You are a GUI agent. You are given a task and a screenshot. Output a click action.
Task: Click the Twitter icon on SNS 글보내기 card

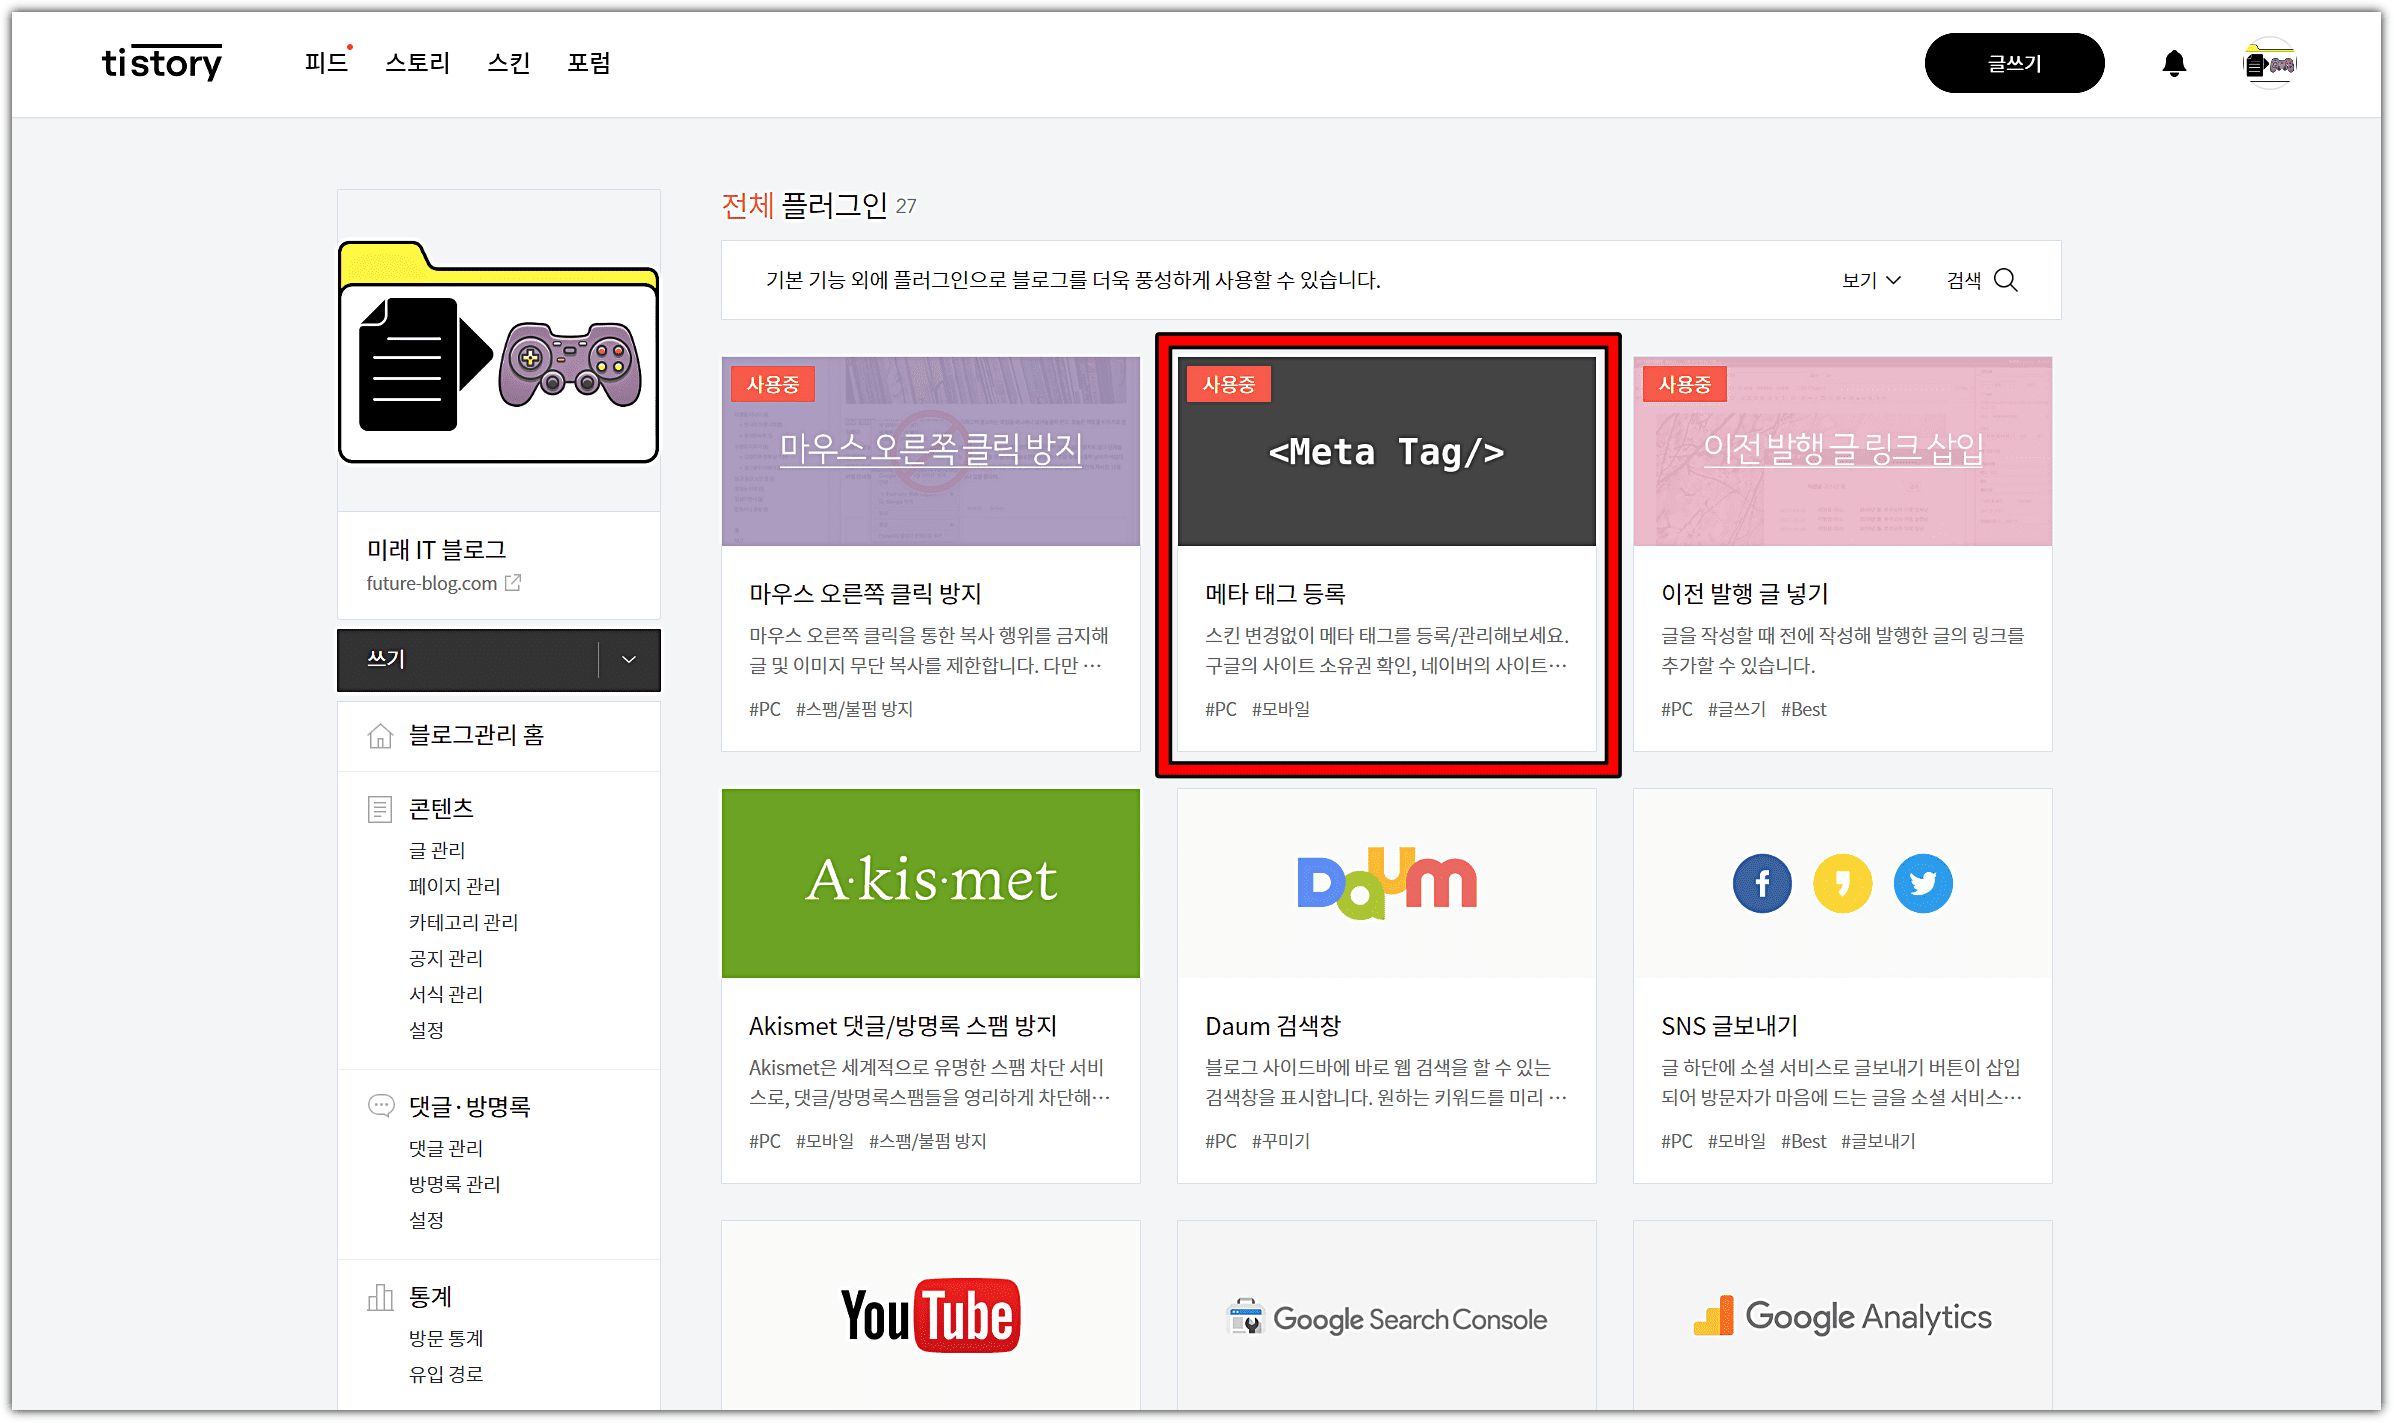1922,883
